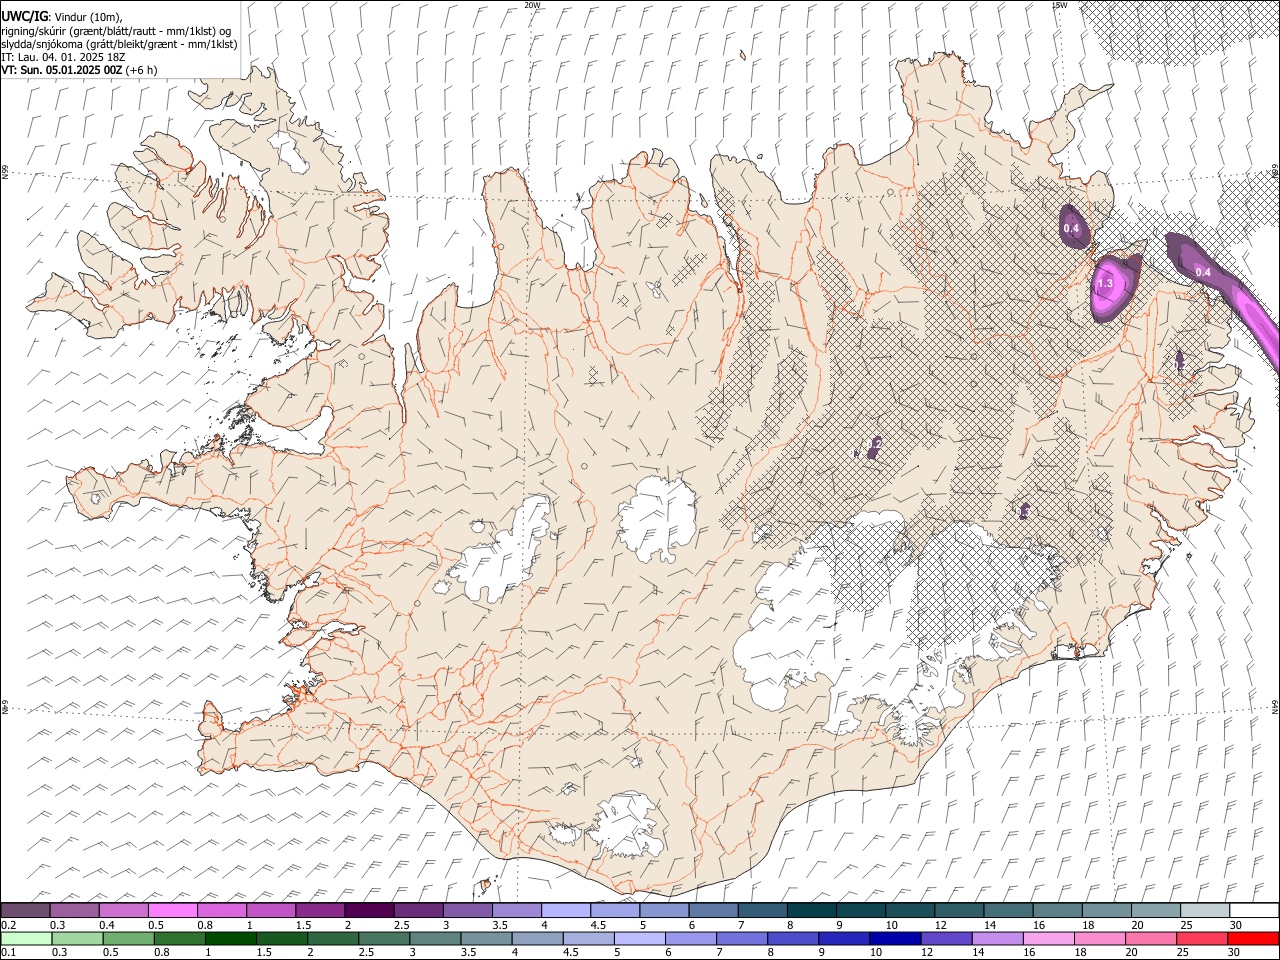Select the rain legend swatch starting at 4
This screenshot has width=1280, height=960.
(x=536, y=939)
